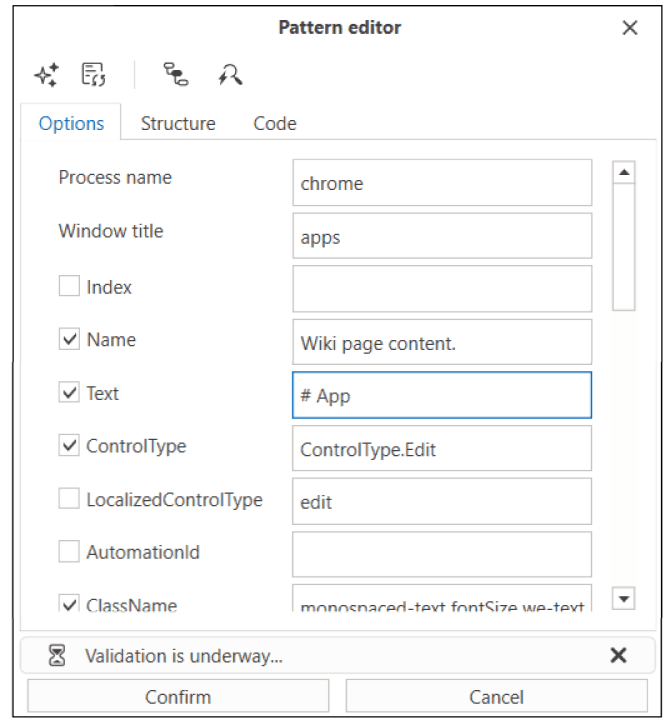Enable the Index checkbox
Viewport: 670px width, 724px height.
pyautogui.click(x=69, y=287)
